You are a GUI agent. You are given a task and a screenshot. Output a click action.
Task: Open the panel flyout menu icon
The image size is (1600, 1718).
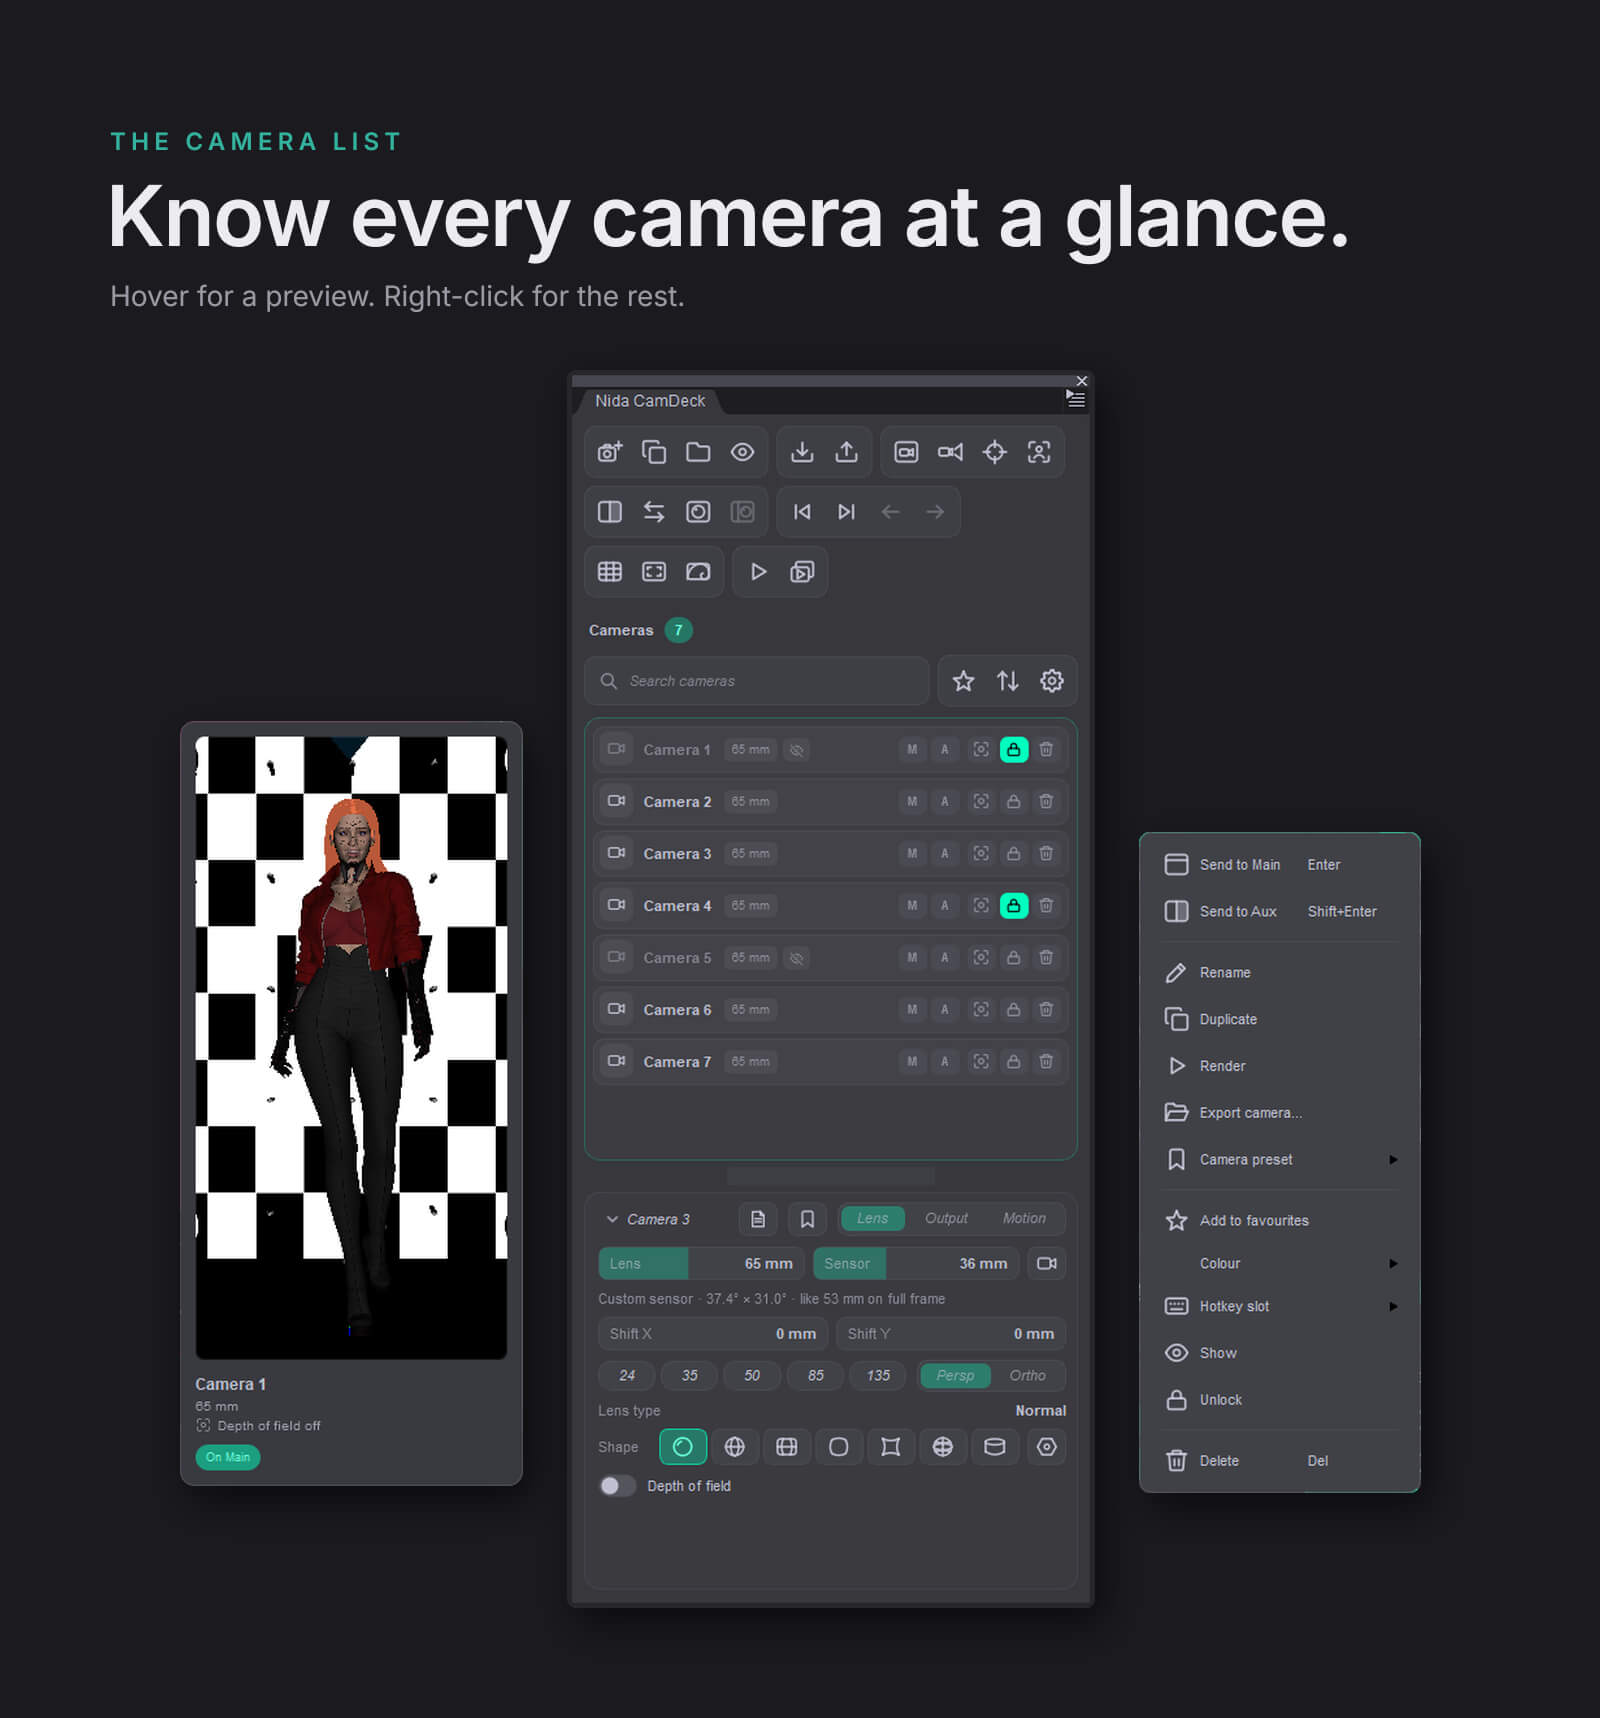point(1076,398)
